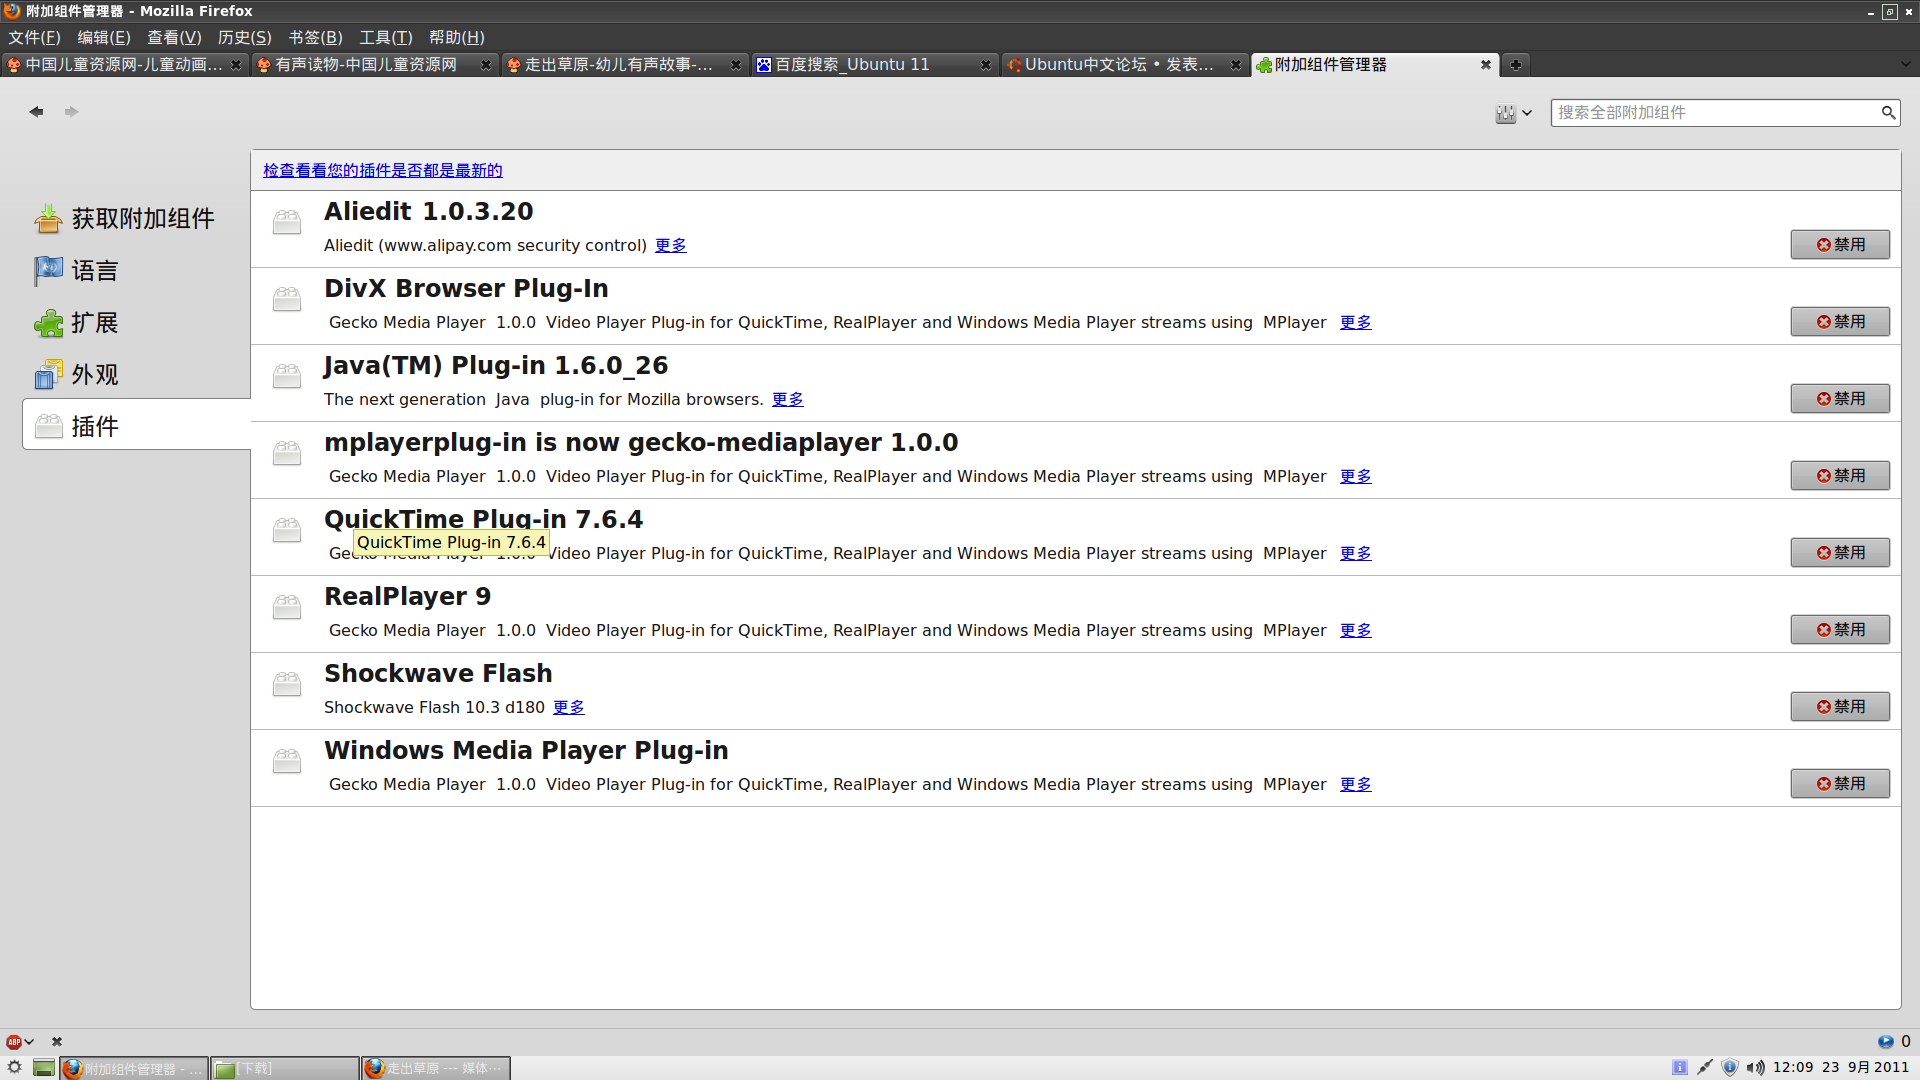Open a new tab with plus button
Screen dimensions: 1920x1080
(x=1515, y=64)
